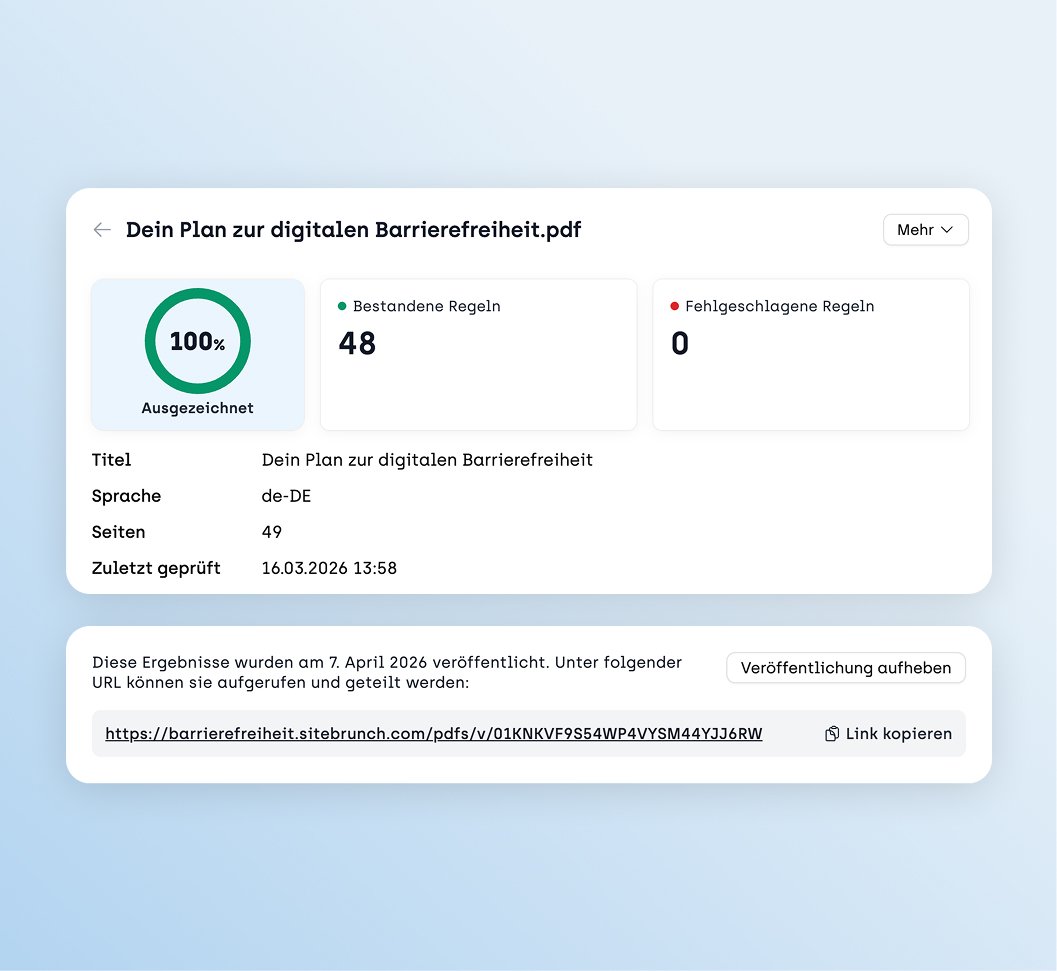Click Veröffentlichung aufheben to unpublish results
The image size is (1057, 971).
click(845, 667)
